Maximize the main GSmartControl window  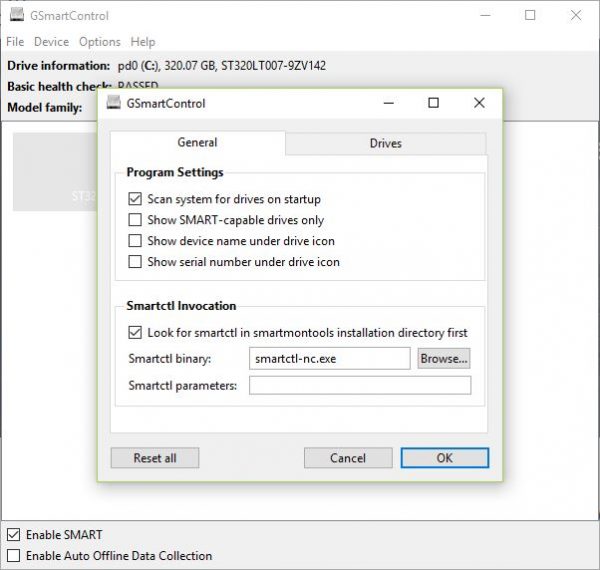(x=530, y=15)
